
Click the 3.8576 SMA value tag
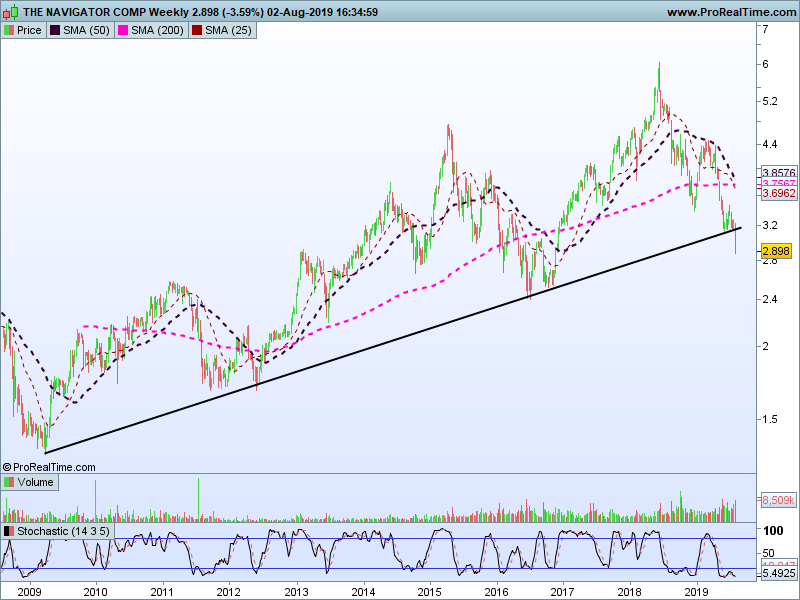pos(779,172)
